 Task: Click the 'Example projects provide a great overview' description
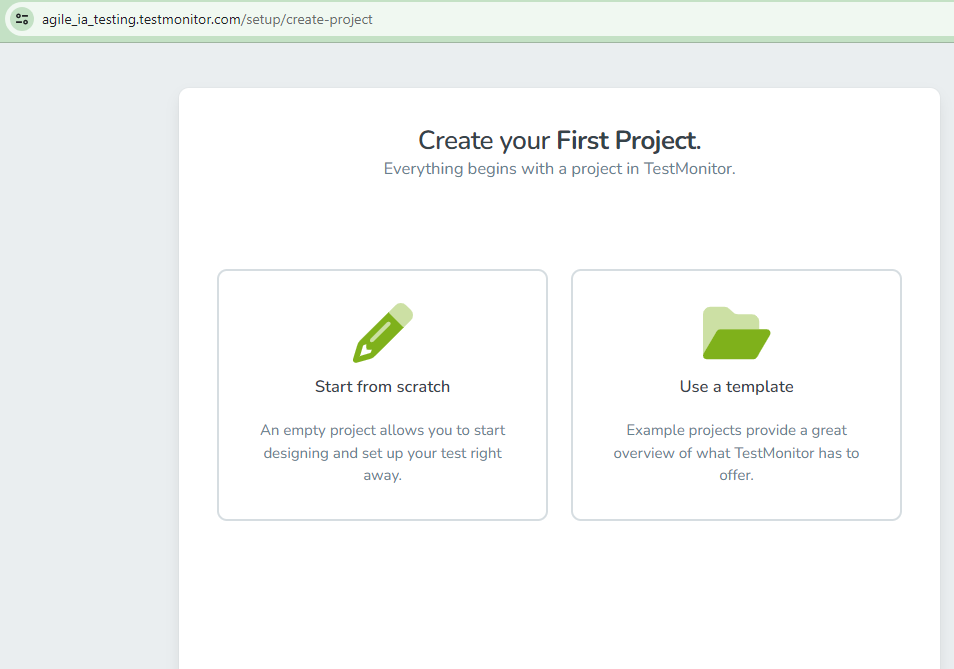click(x=736, y=452)
